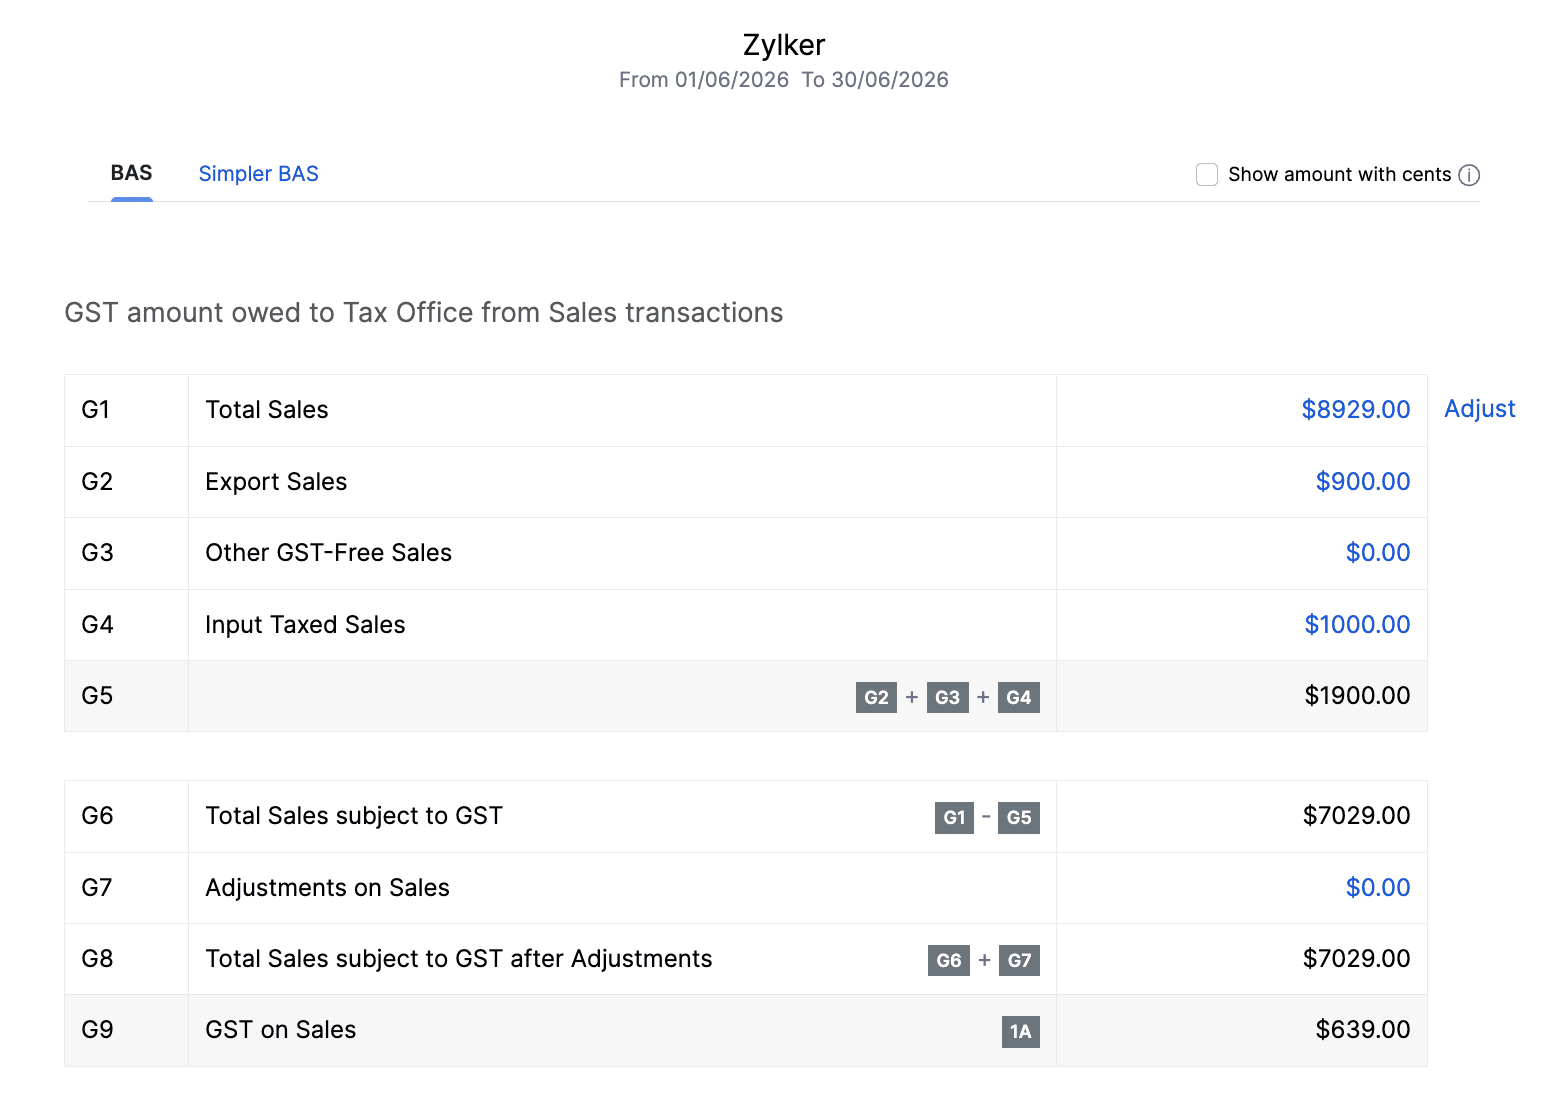Click the G1 badge in G6 formula
The height and width of the screenshot is (1112, 1550).
click(954, 817)
